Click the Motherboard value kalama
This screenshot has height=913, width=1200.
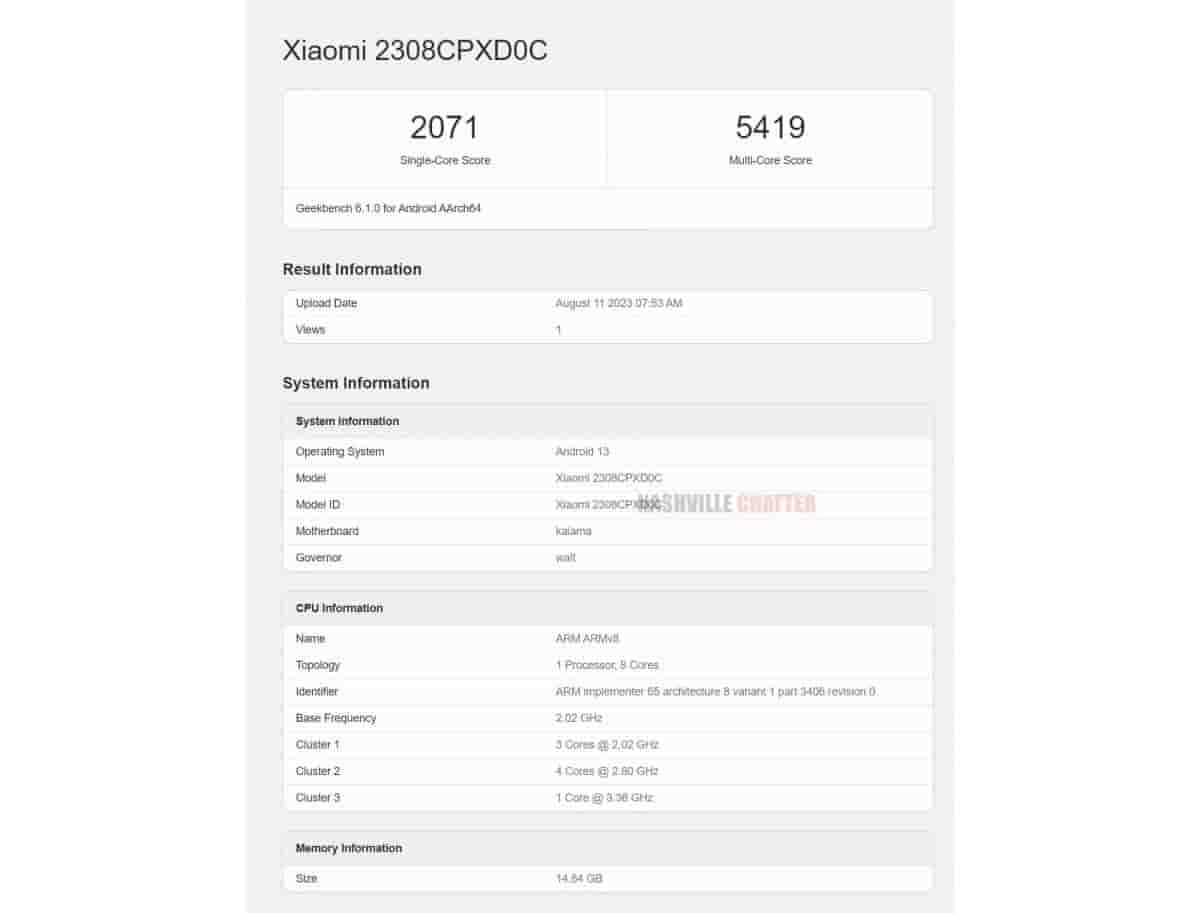coord(573,531)
